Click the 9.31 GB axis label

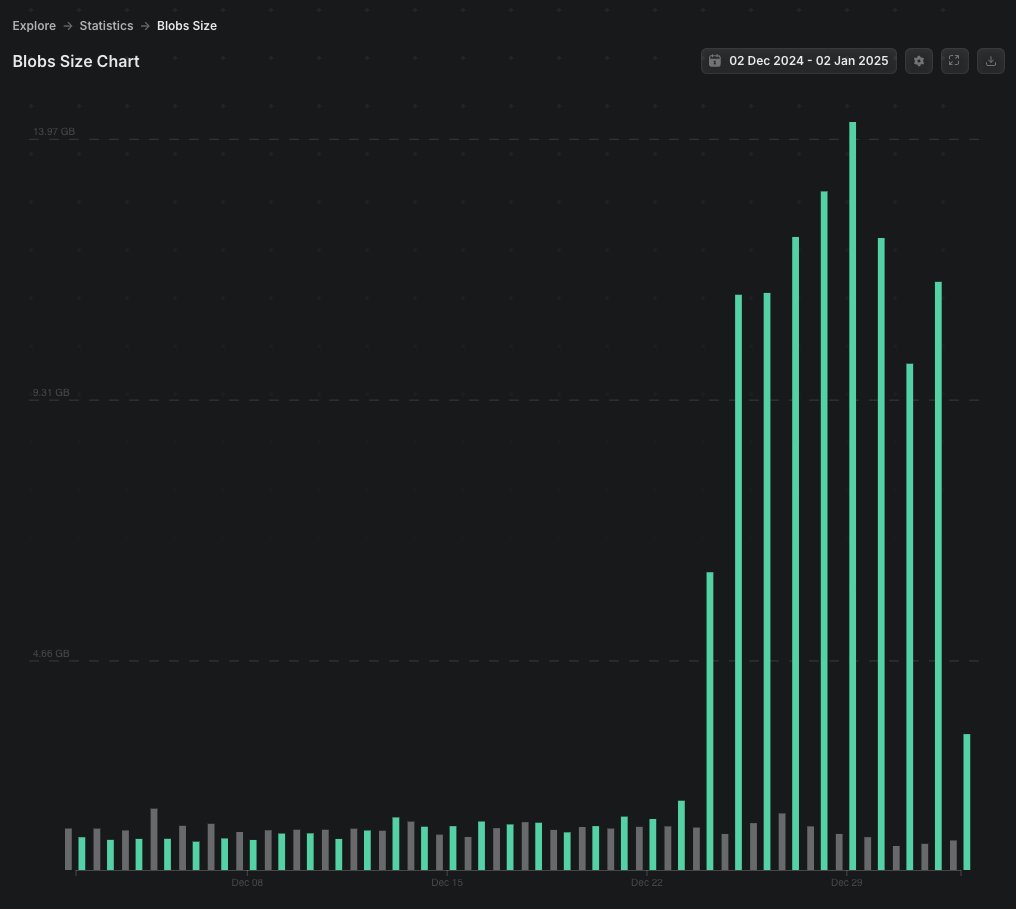point(51,393)
